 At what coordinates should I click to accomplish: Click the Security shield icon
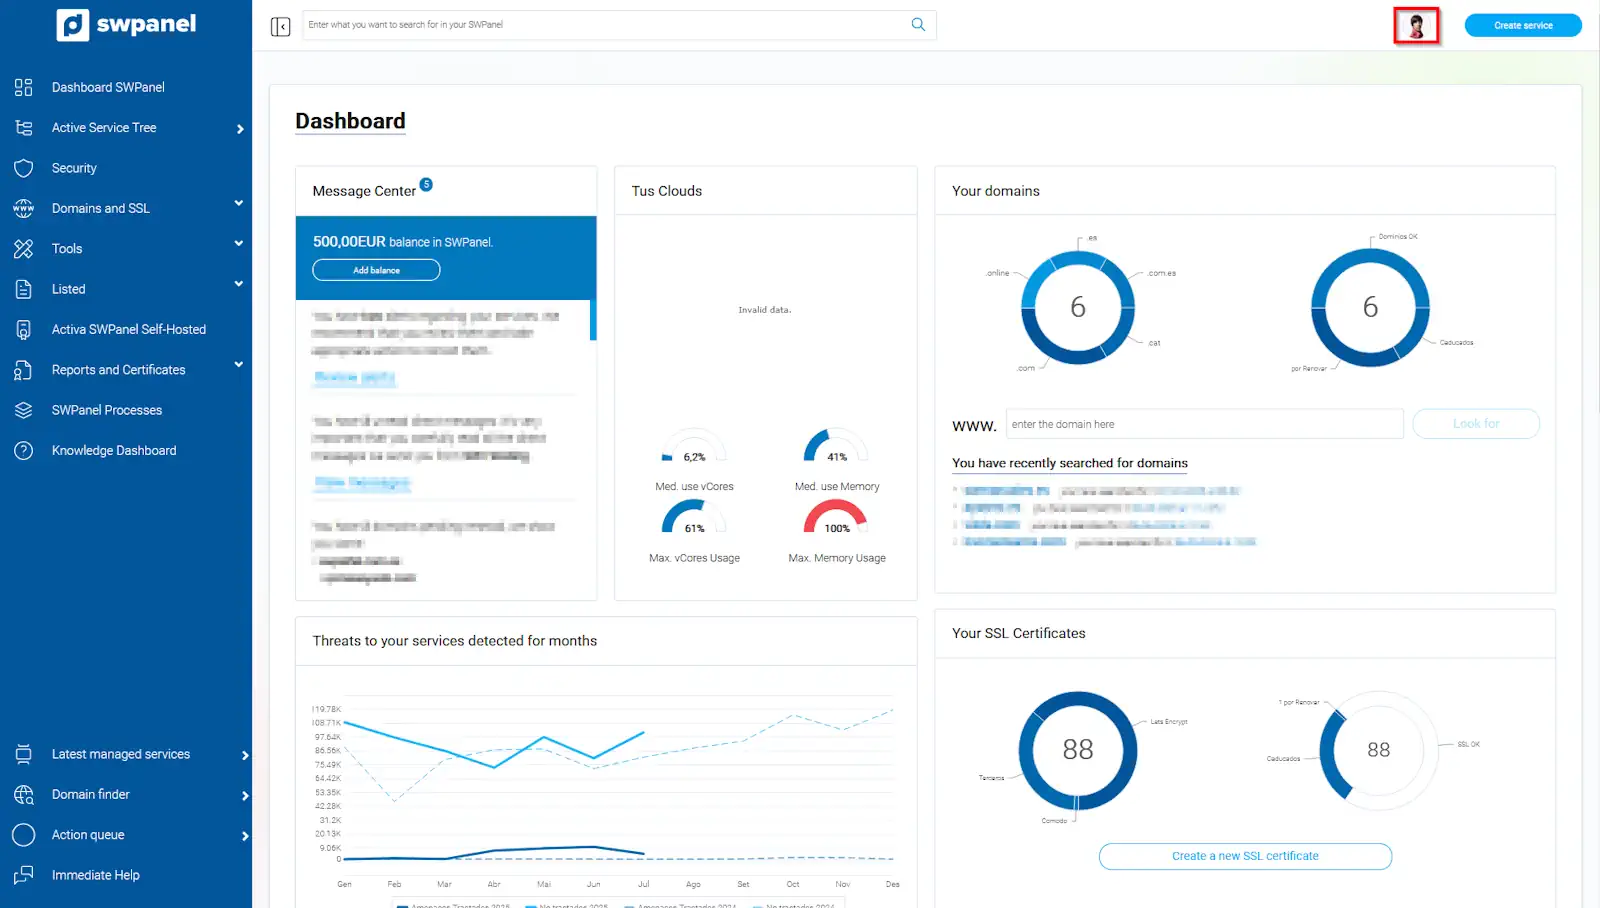(x=24, y=168)
